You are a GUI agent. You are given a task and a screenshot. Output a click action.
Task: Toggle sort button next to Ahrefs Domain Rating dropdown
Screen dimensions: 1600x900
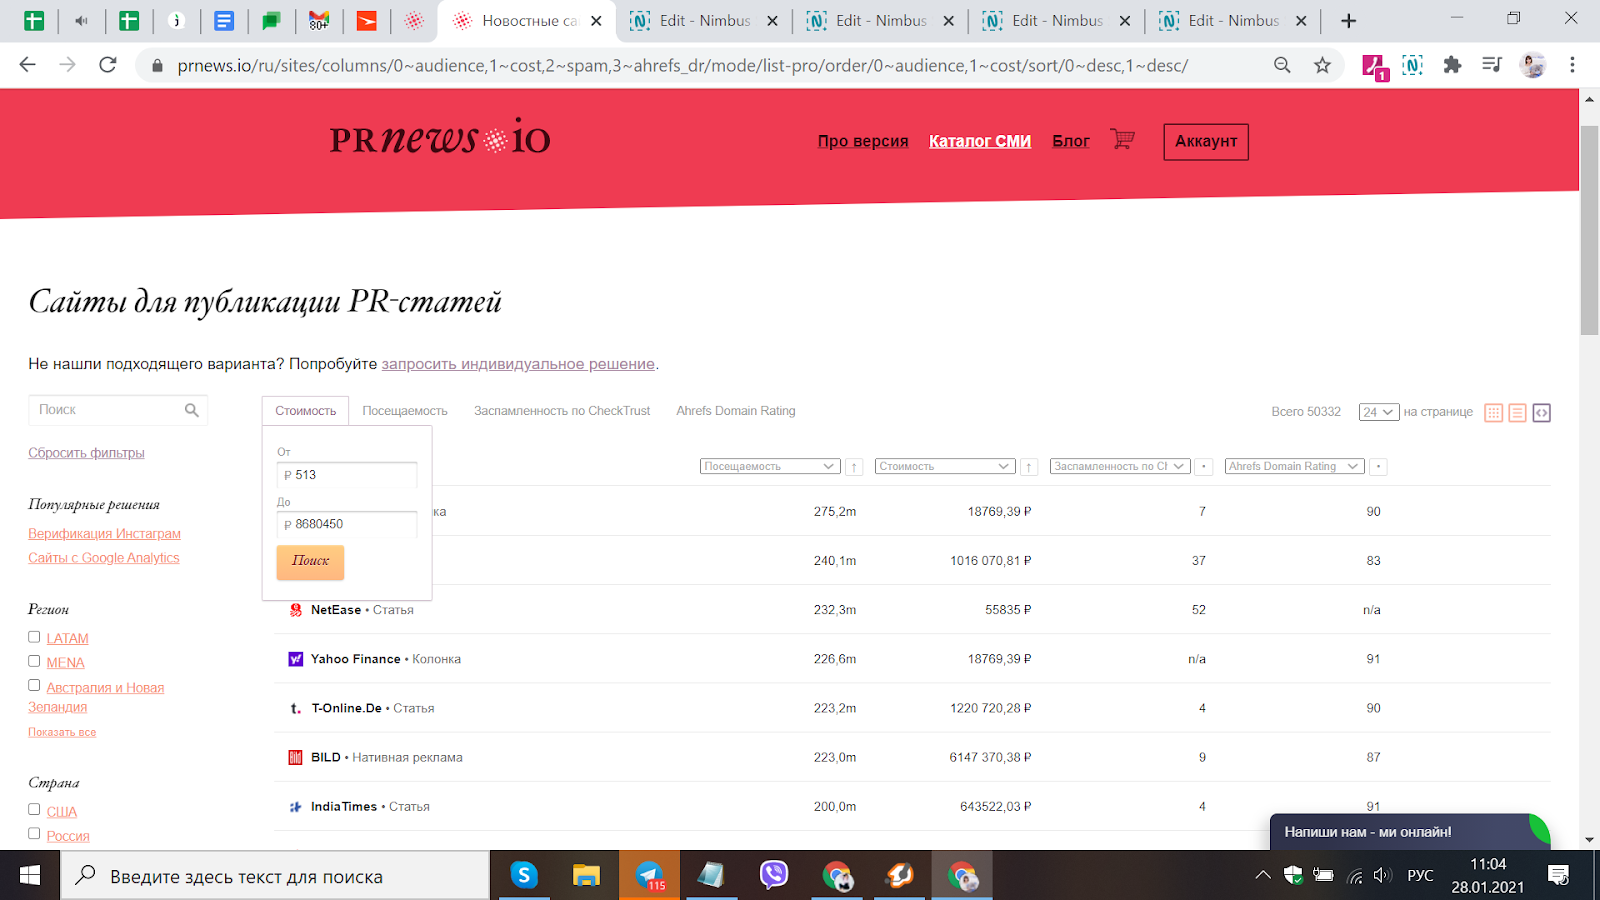1378,467
